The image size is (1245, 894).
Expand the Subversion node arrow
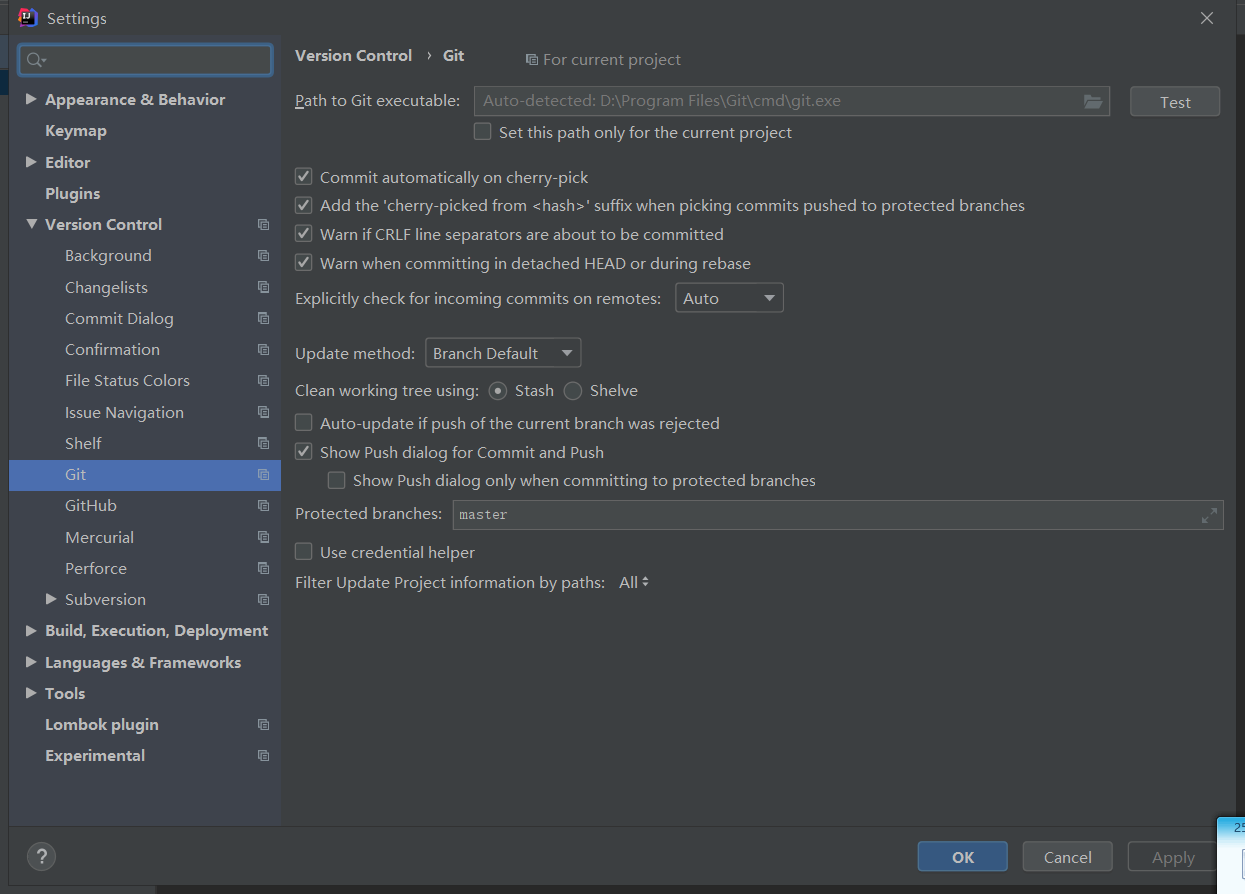(x=51, y=599)
